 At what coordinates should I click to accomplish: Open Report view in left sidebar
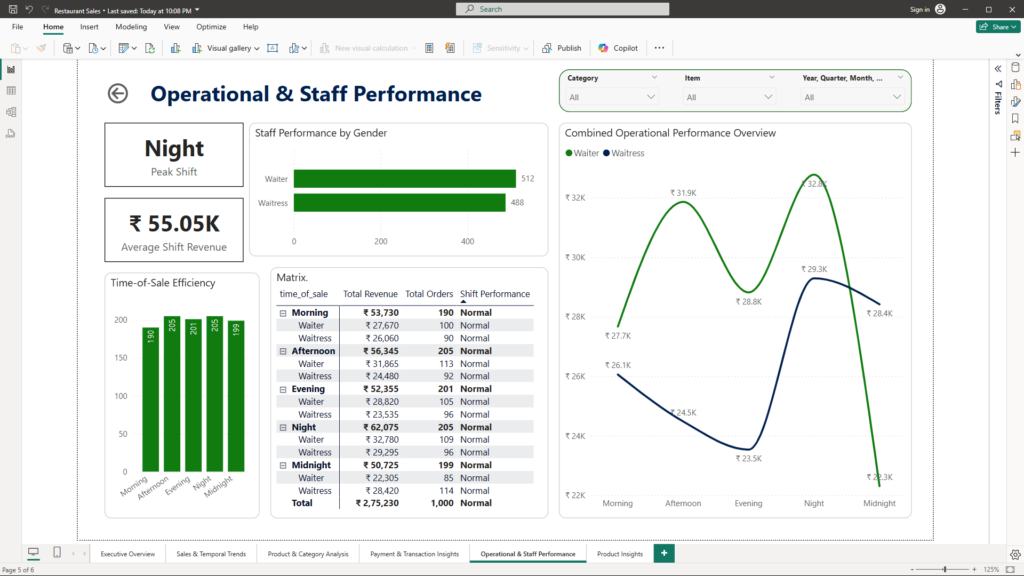pyautogui.click(x=11, y=69)
